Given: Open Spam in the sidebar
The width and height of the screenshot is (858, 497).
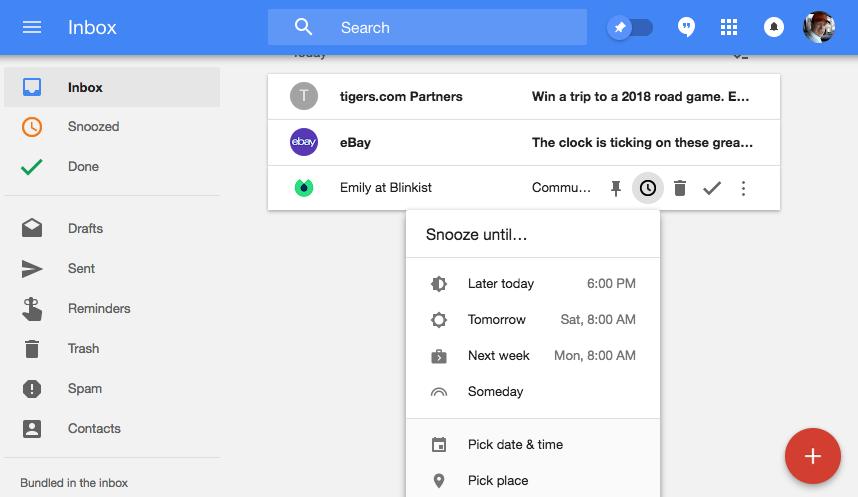Looking at the screenshot, I should [112, 388].
